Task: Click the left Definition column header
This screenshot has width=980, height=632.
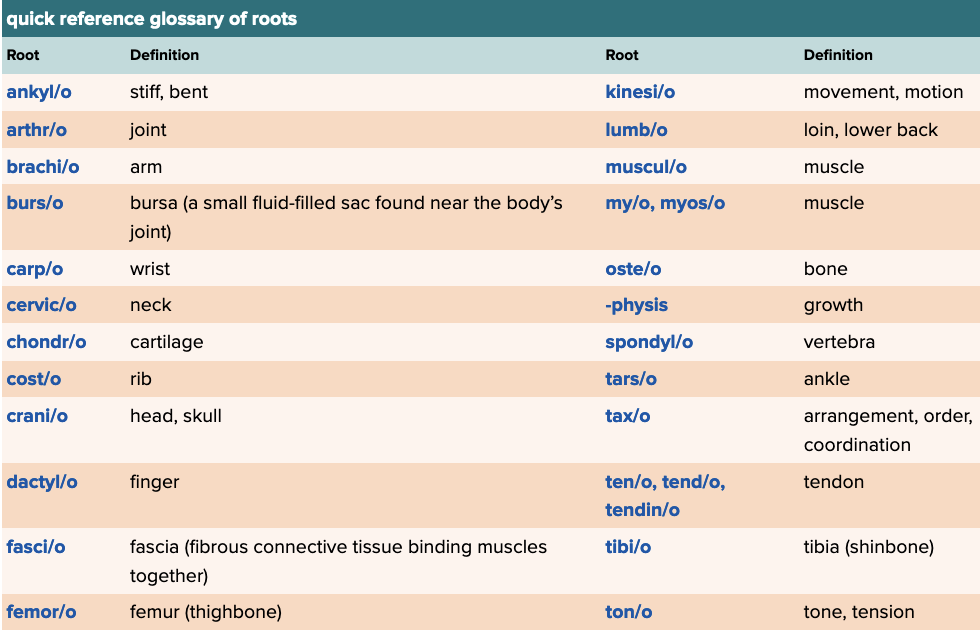Action: pyautogui.click(x=164, y=55)
